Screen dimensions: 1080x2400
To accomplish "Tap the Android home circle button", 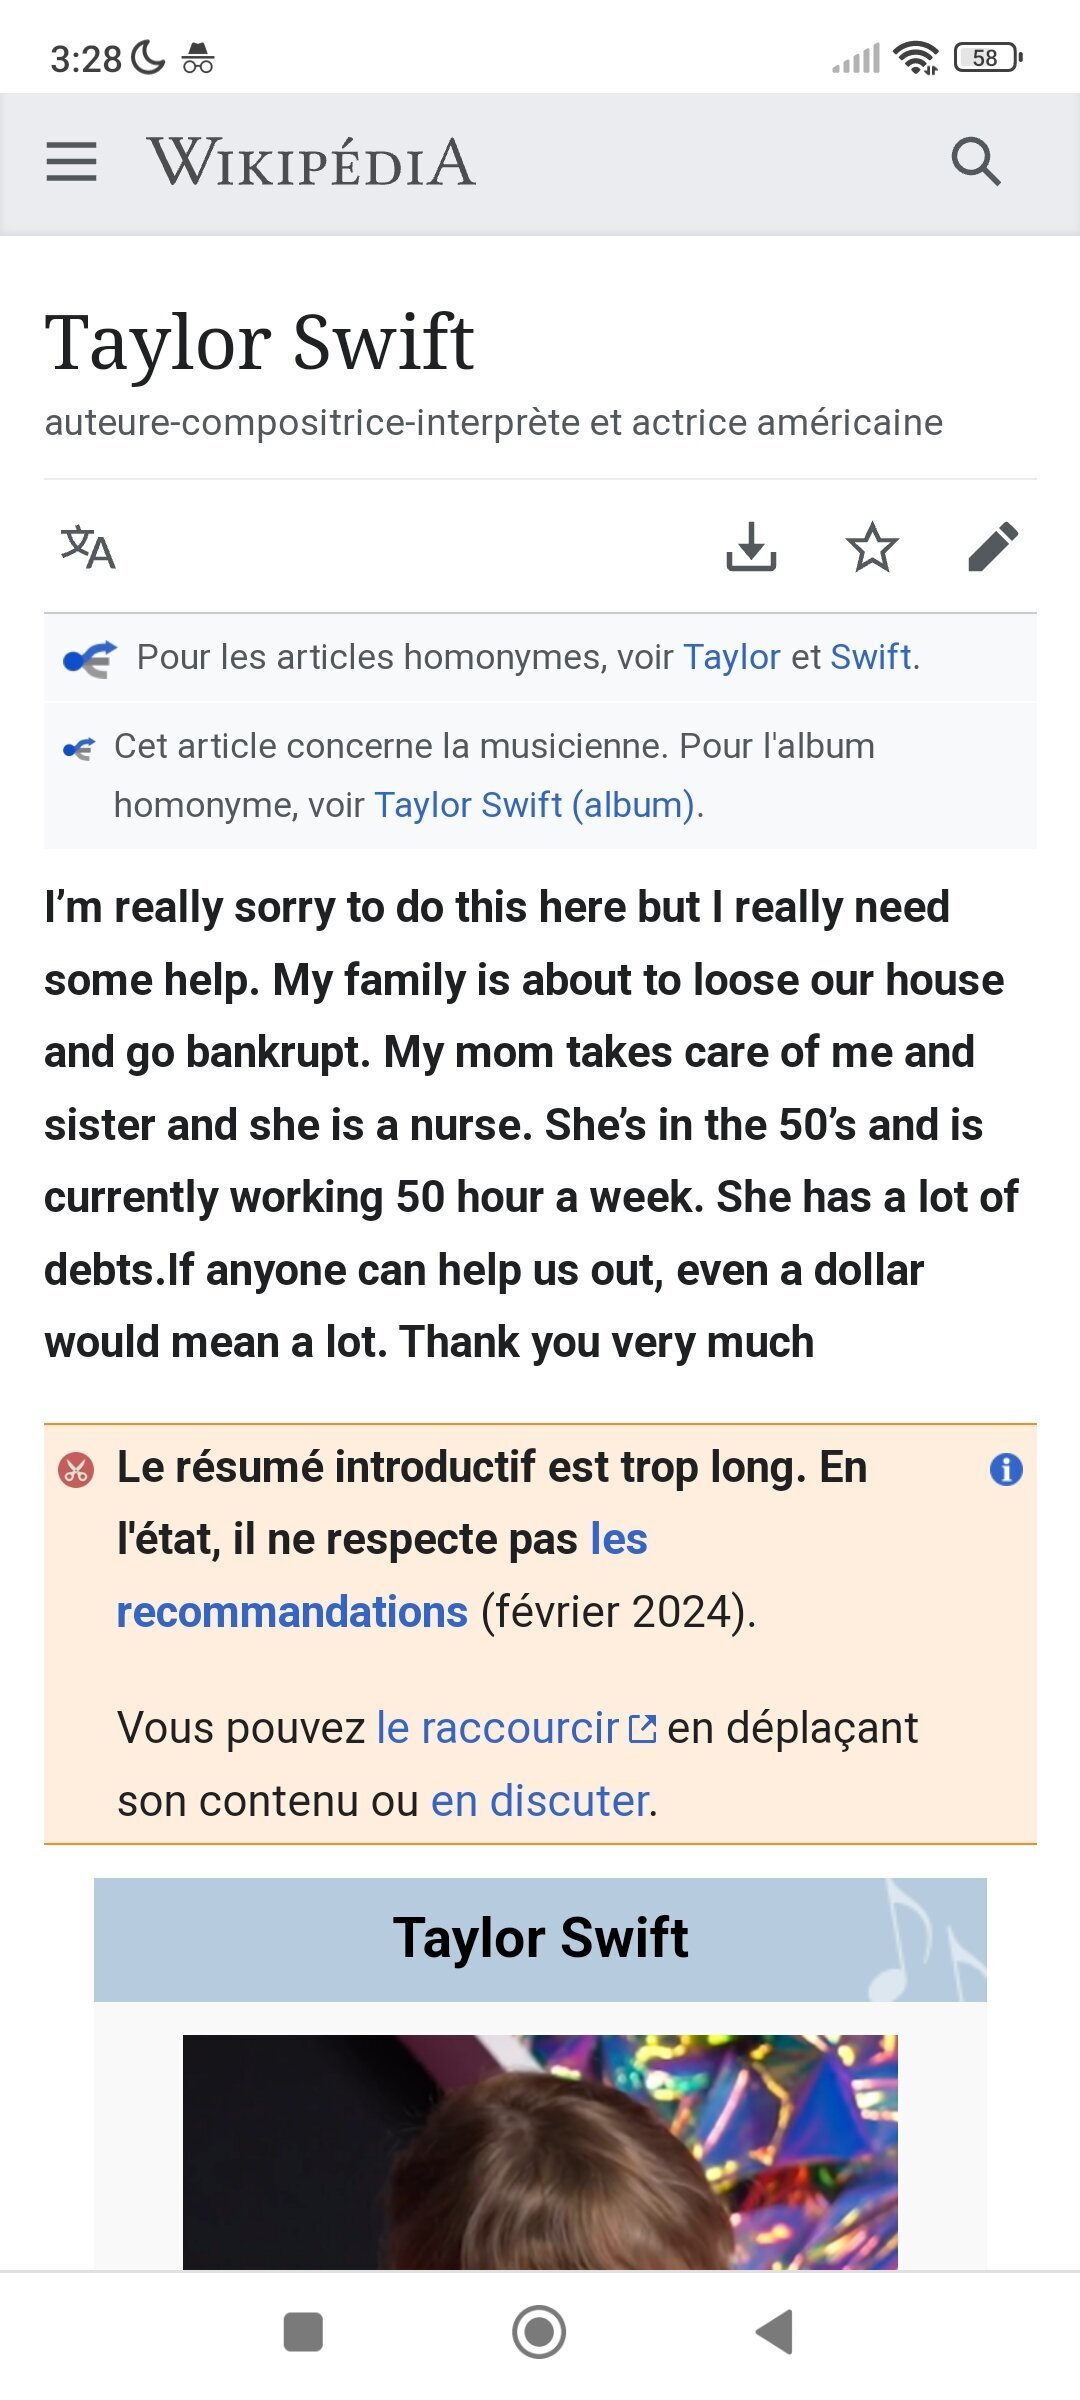I will click(539, 2332).
